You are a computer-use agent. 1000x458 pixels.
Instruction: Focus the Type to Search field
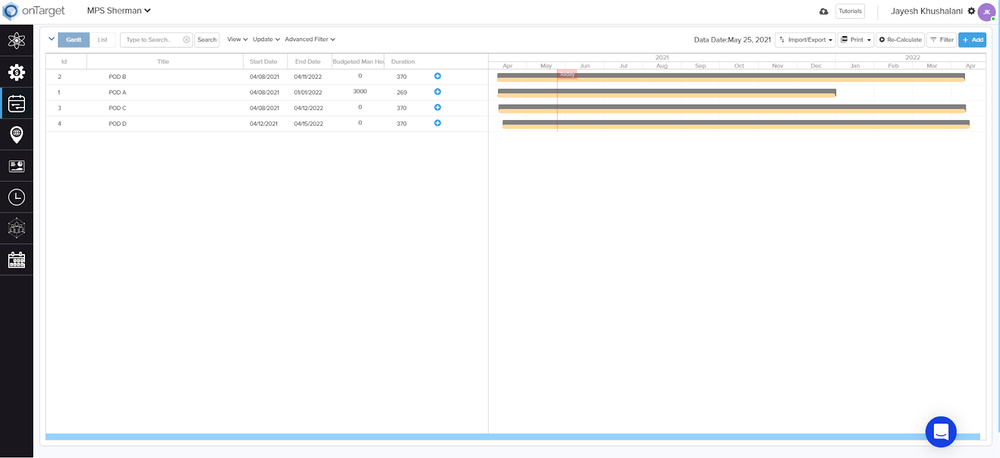[156, 40]
